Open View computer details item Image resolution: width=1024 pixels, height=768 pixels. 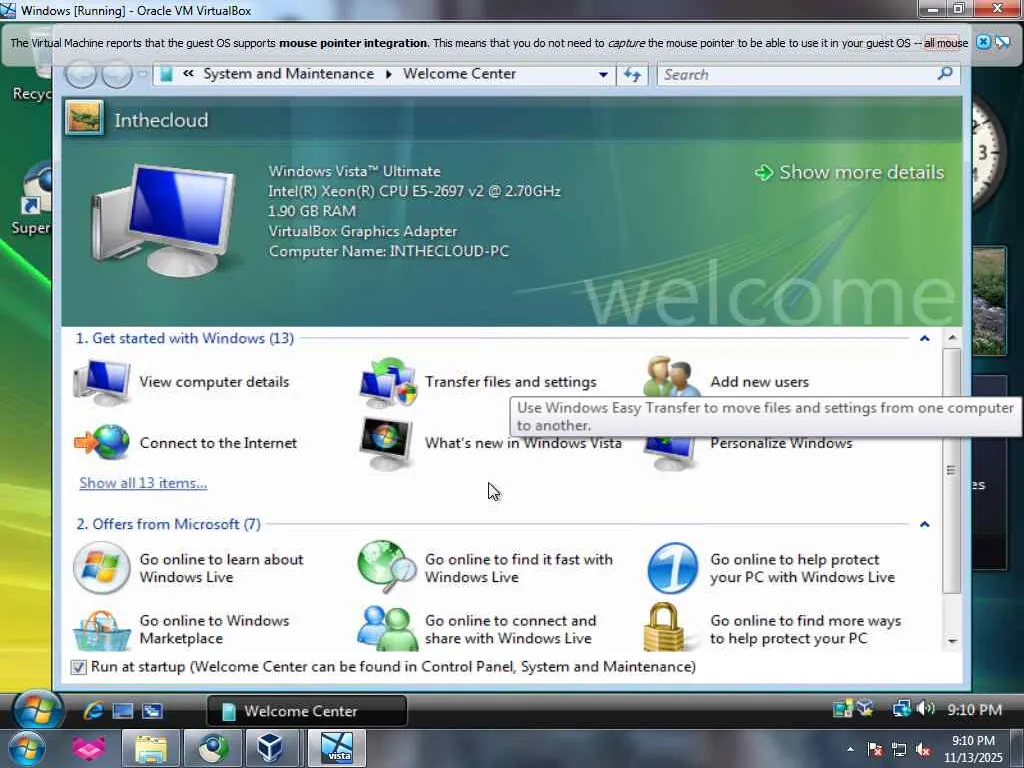(182, 382)
